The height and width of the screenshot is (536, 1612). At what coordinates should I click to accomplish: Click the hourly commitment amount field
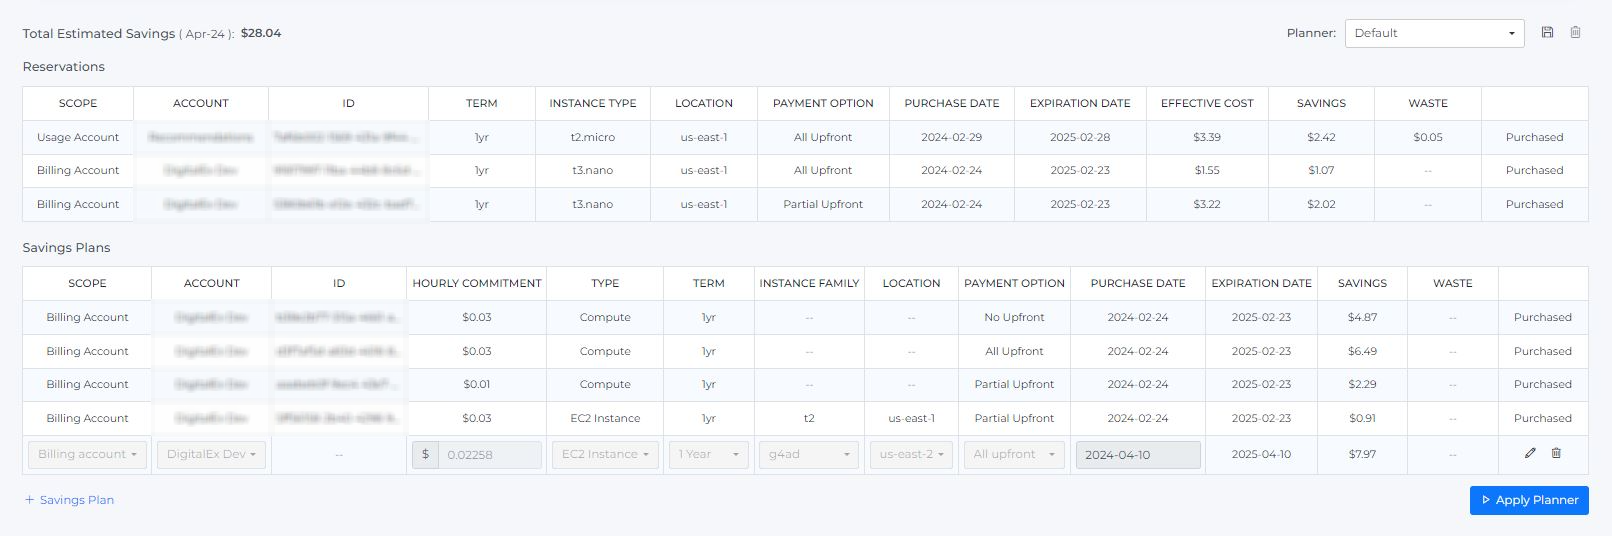pos(489,455)
